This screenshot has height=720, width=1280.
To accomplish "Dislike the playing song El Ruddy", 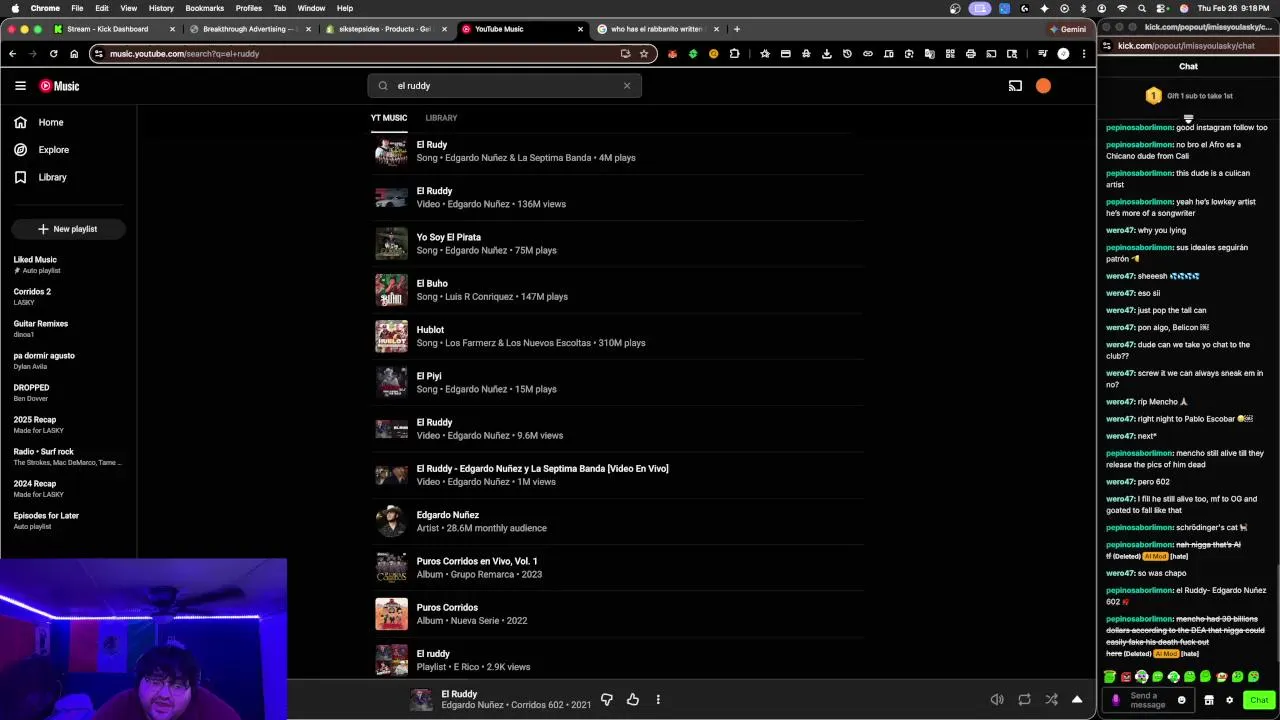I will point(606,700).
